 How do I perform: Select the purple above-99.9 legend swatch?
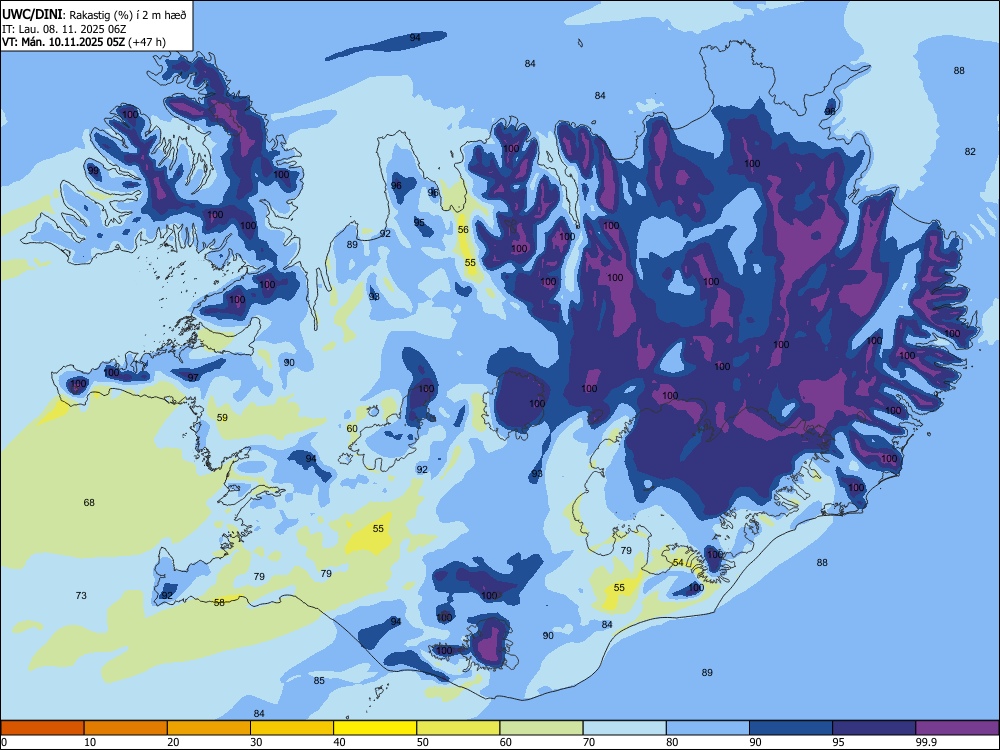click(x=957, y=728)
